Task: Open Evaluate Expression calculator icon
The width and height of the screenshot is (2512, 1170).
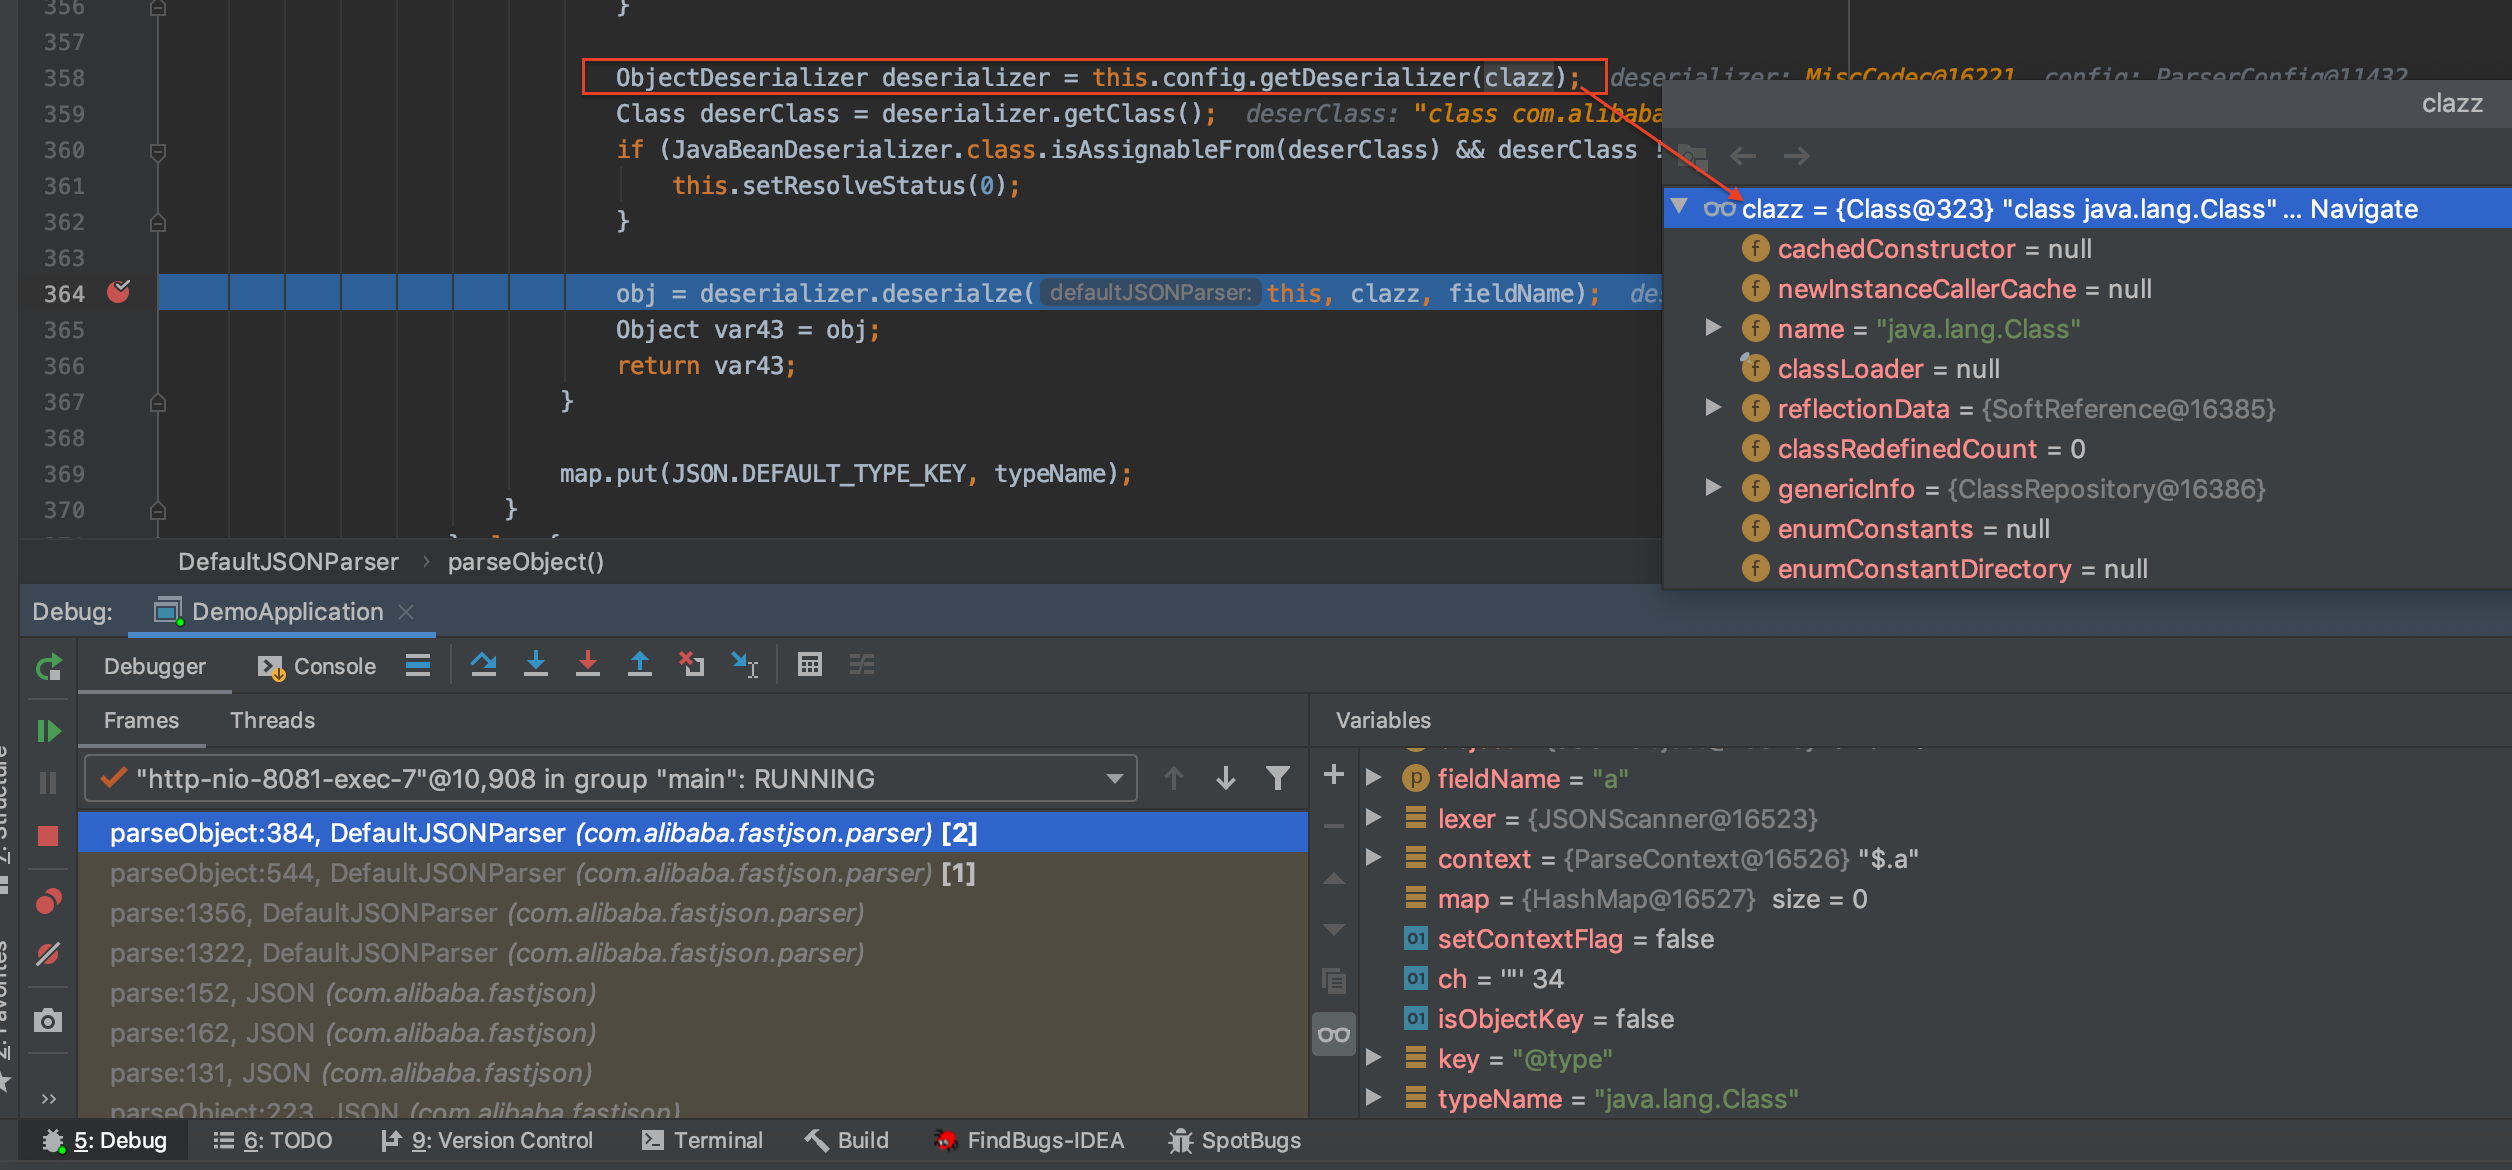Action: (x=810, y=665)
